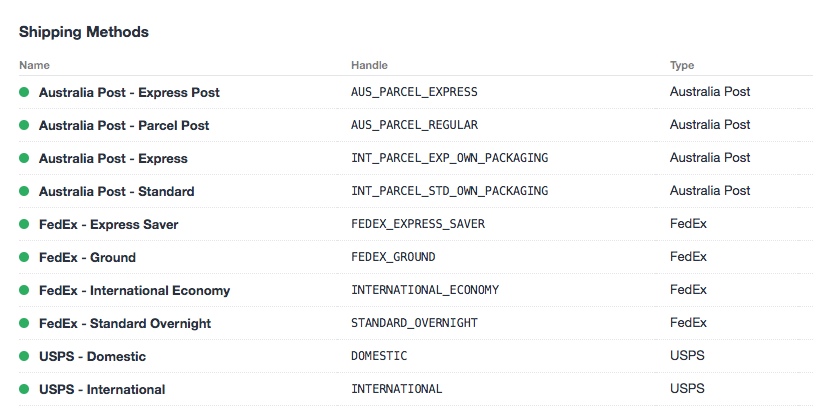
Task: Click green status dot beside FedEx - Ground
Action: [x=25, y=257]
